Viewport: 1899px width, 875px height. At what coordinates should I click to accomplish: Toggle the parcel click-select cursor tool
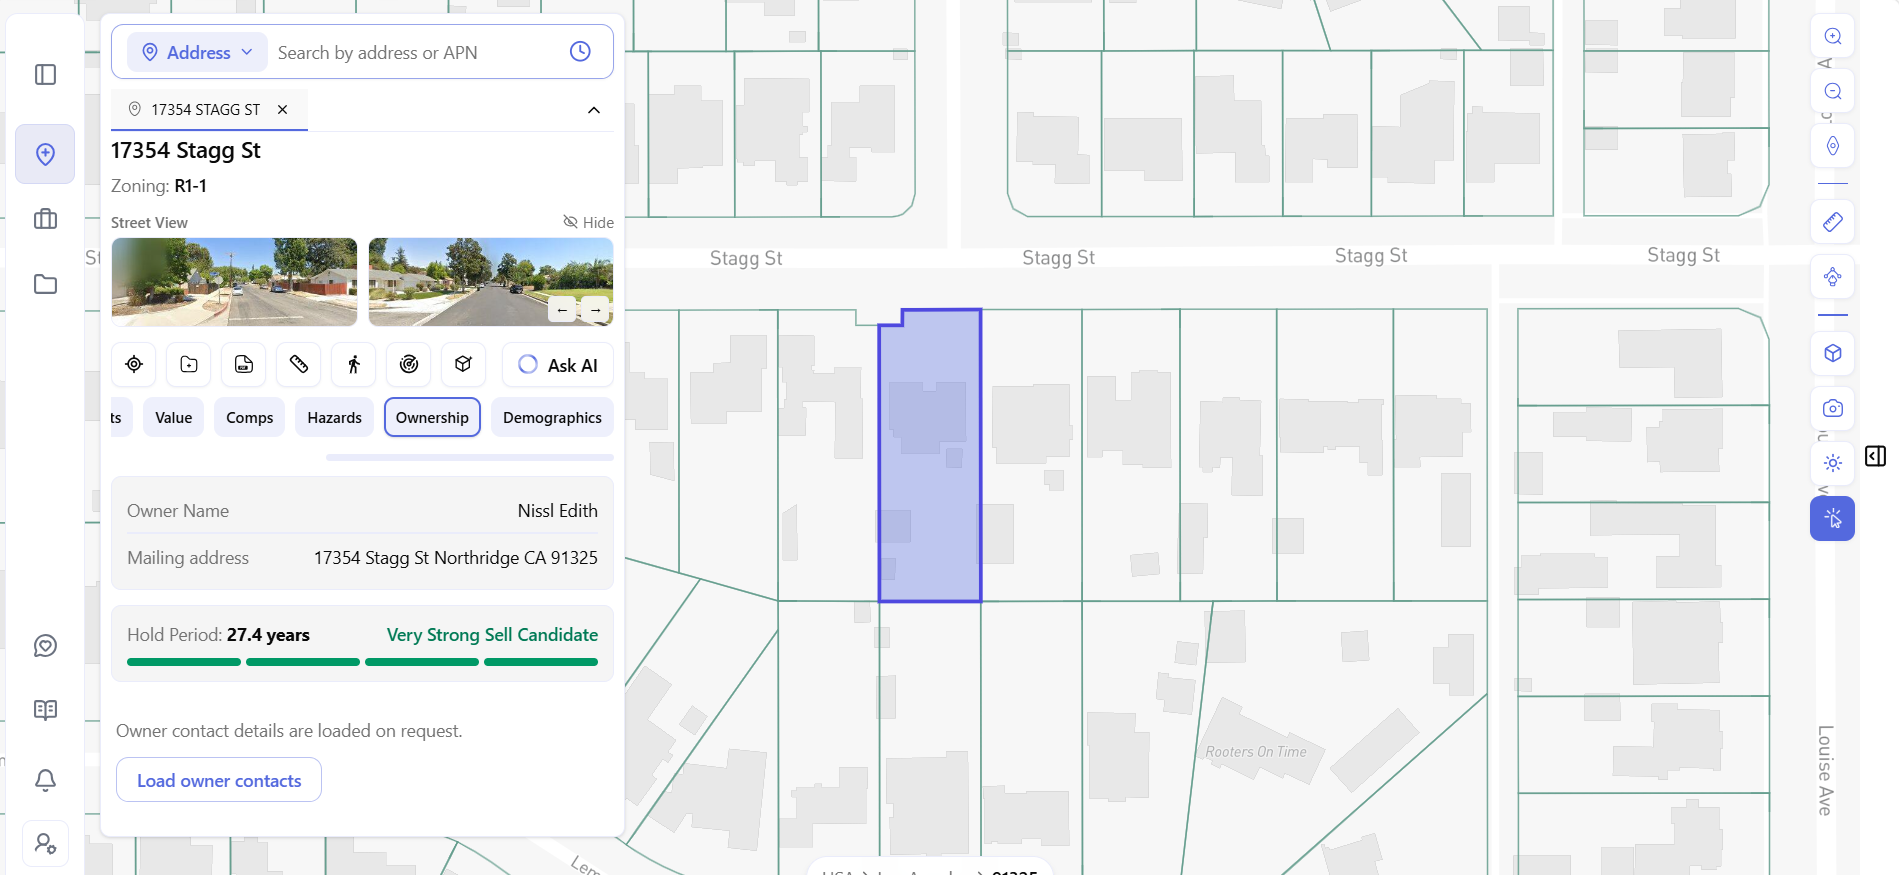click(1833, 518)
